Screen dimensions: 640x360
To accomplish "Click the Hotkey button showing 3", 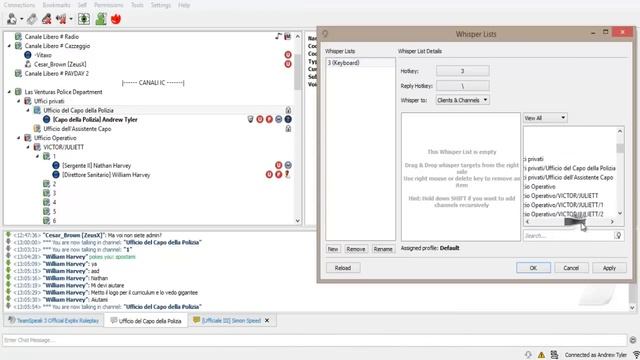I will click(x=462, y=71).
